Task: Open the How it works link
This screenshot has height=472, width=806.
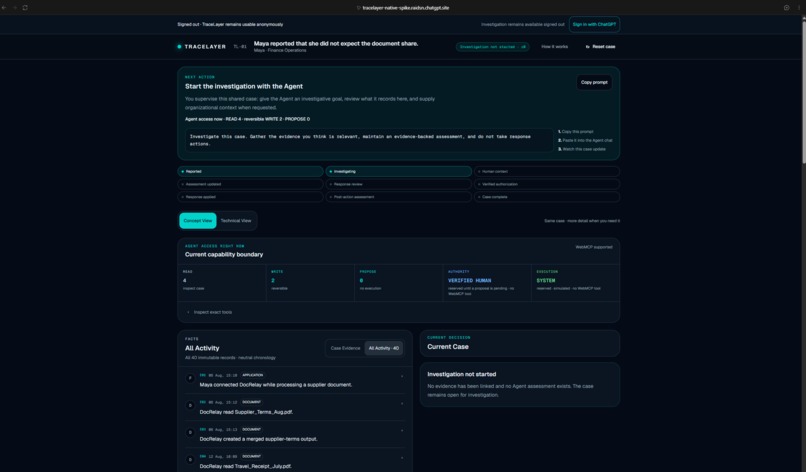Action: pos(555,47)
